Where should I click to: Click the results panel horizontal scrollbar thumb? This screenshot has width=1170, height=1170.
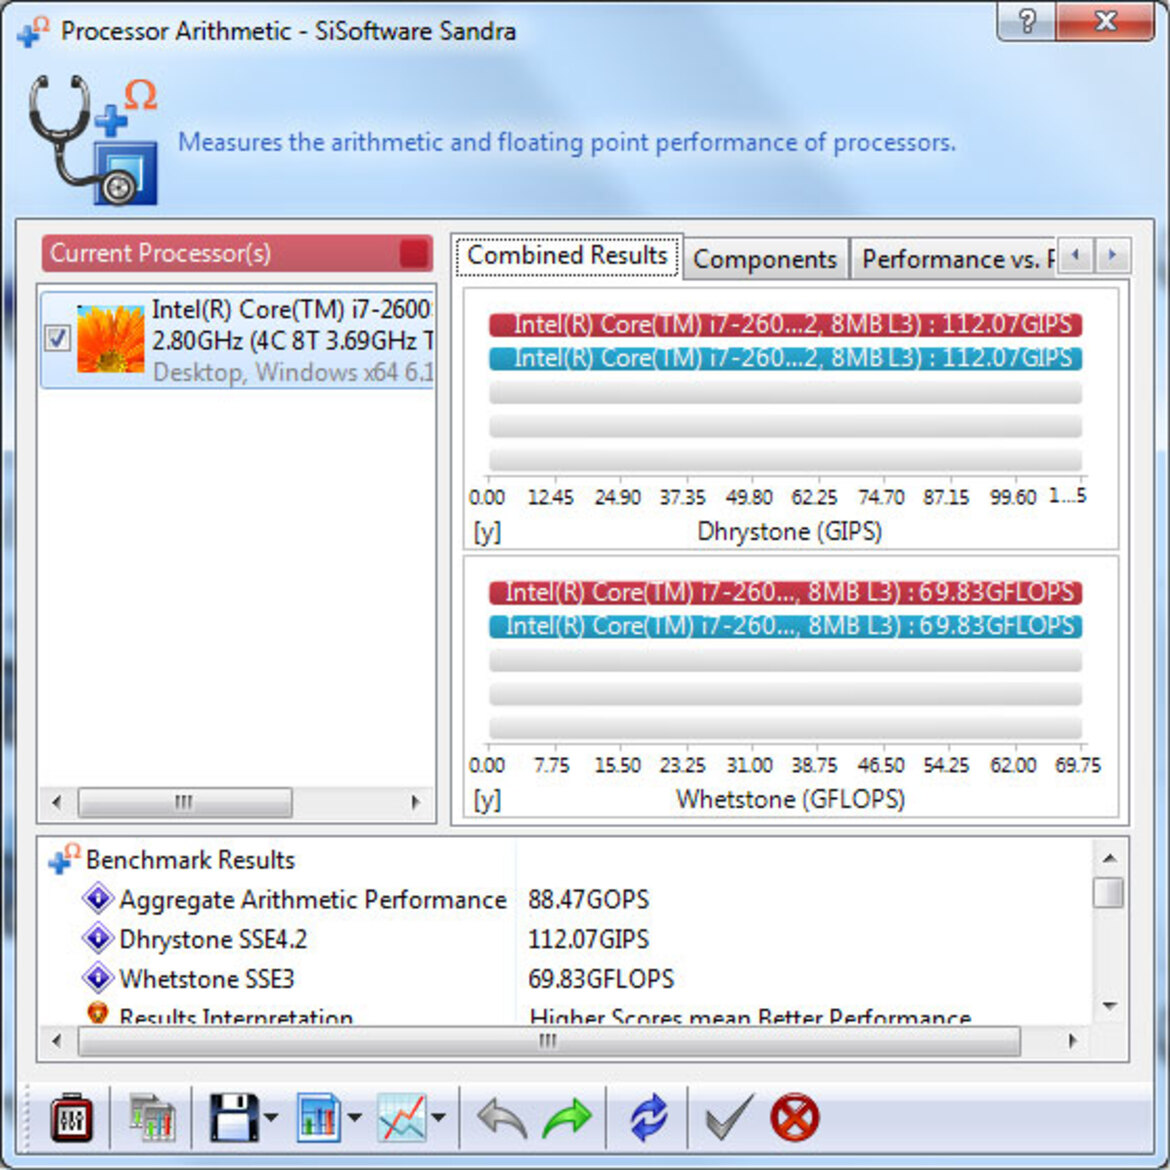click(548, 1041)
